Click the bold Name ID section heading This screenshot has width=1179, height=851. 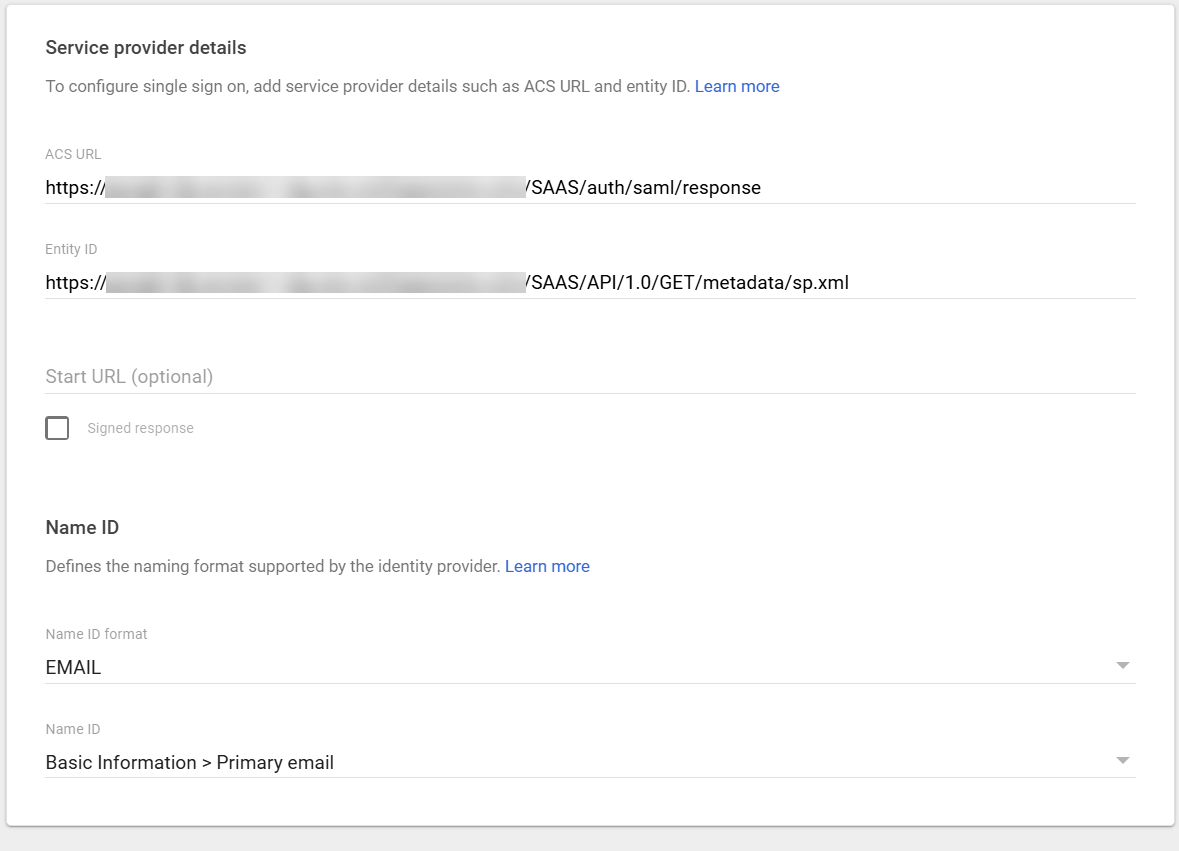click(x=82, y=527)
